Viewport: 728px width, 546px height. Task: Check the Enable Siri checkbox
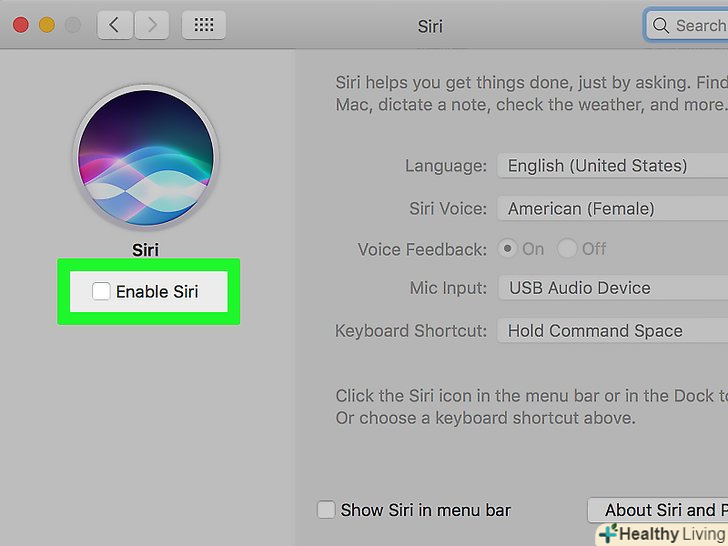(101, 291)
